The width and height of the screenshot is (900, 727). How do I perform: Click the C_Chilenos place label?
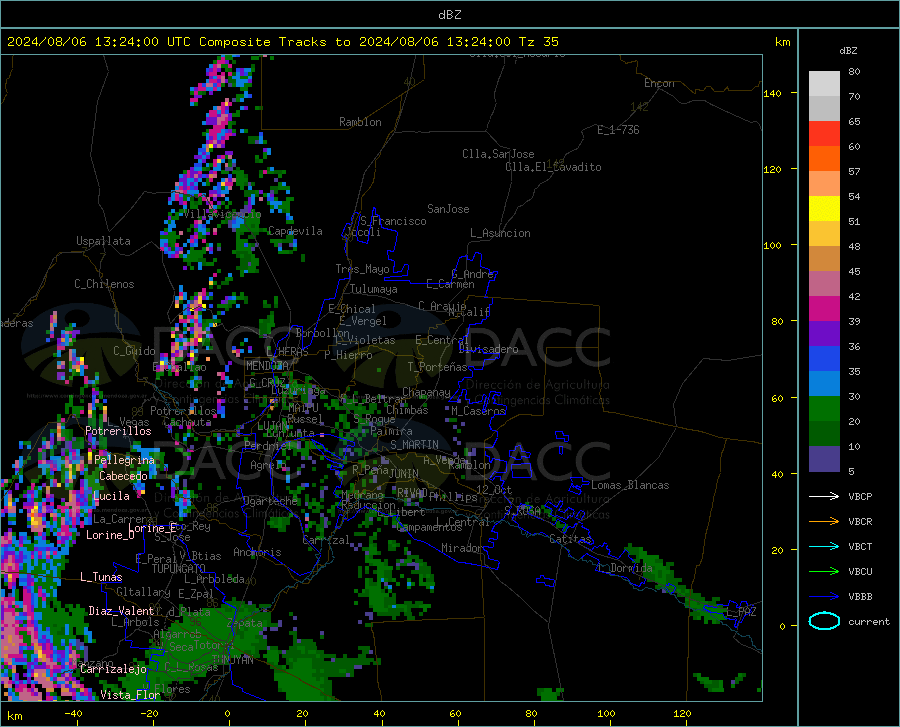[104, 284]
